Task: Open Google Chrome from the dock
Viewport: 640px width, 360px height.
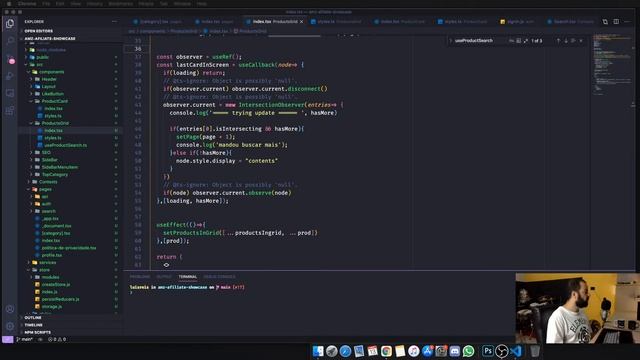Action: [386, 351]
